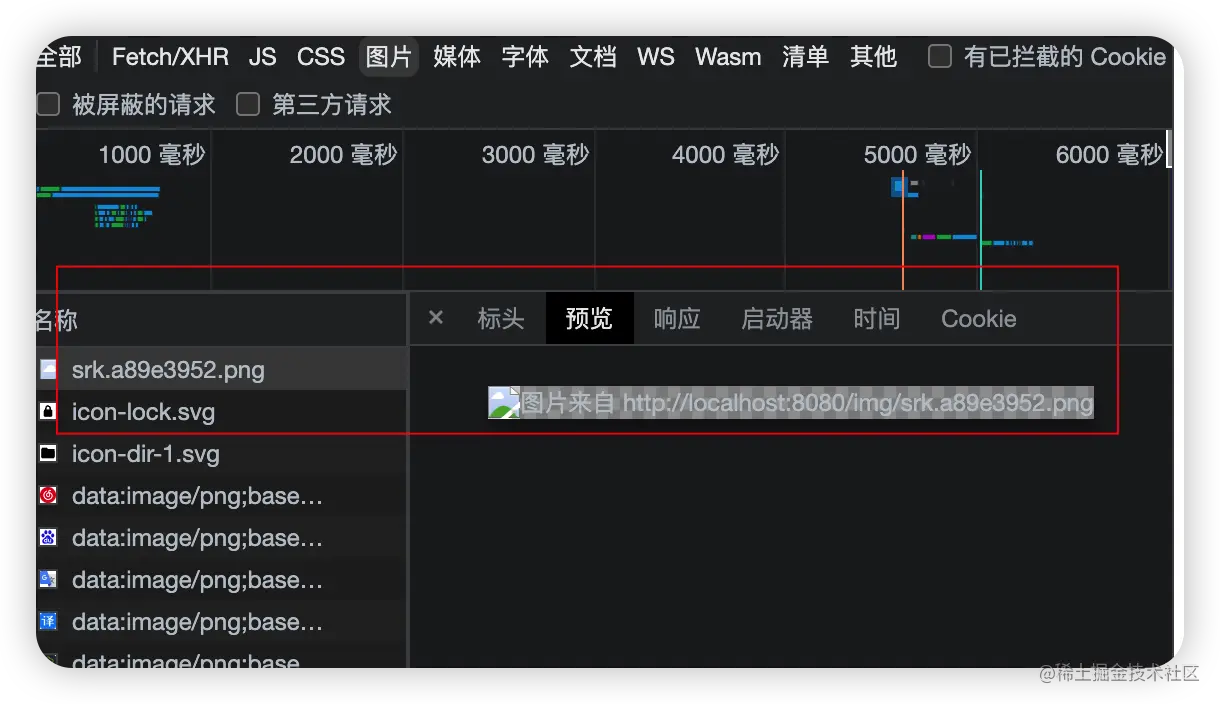Select the 字体 filter

click(525, 57)
